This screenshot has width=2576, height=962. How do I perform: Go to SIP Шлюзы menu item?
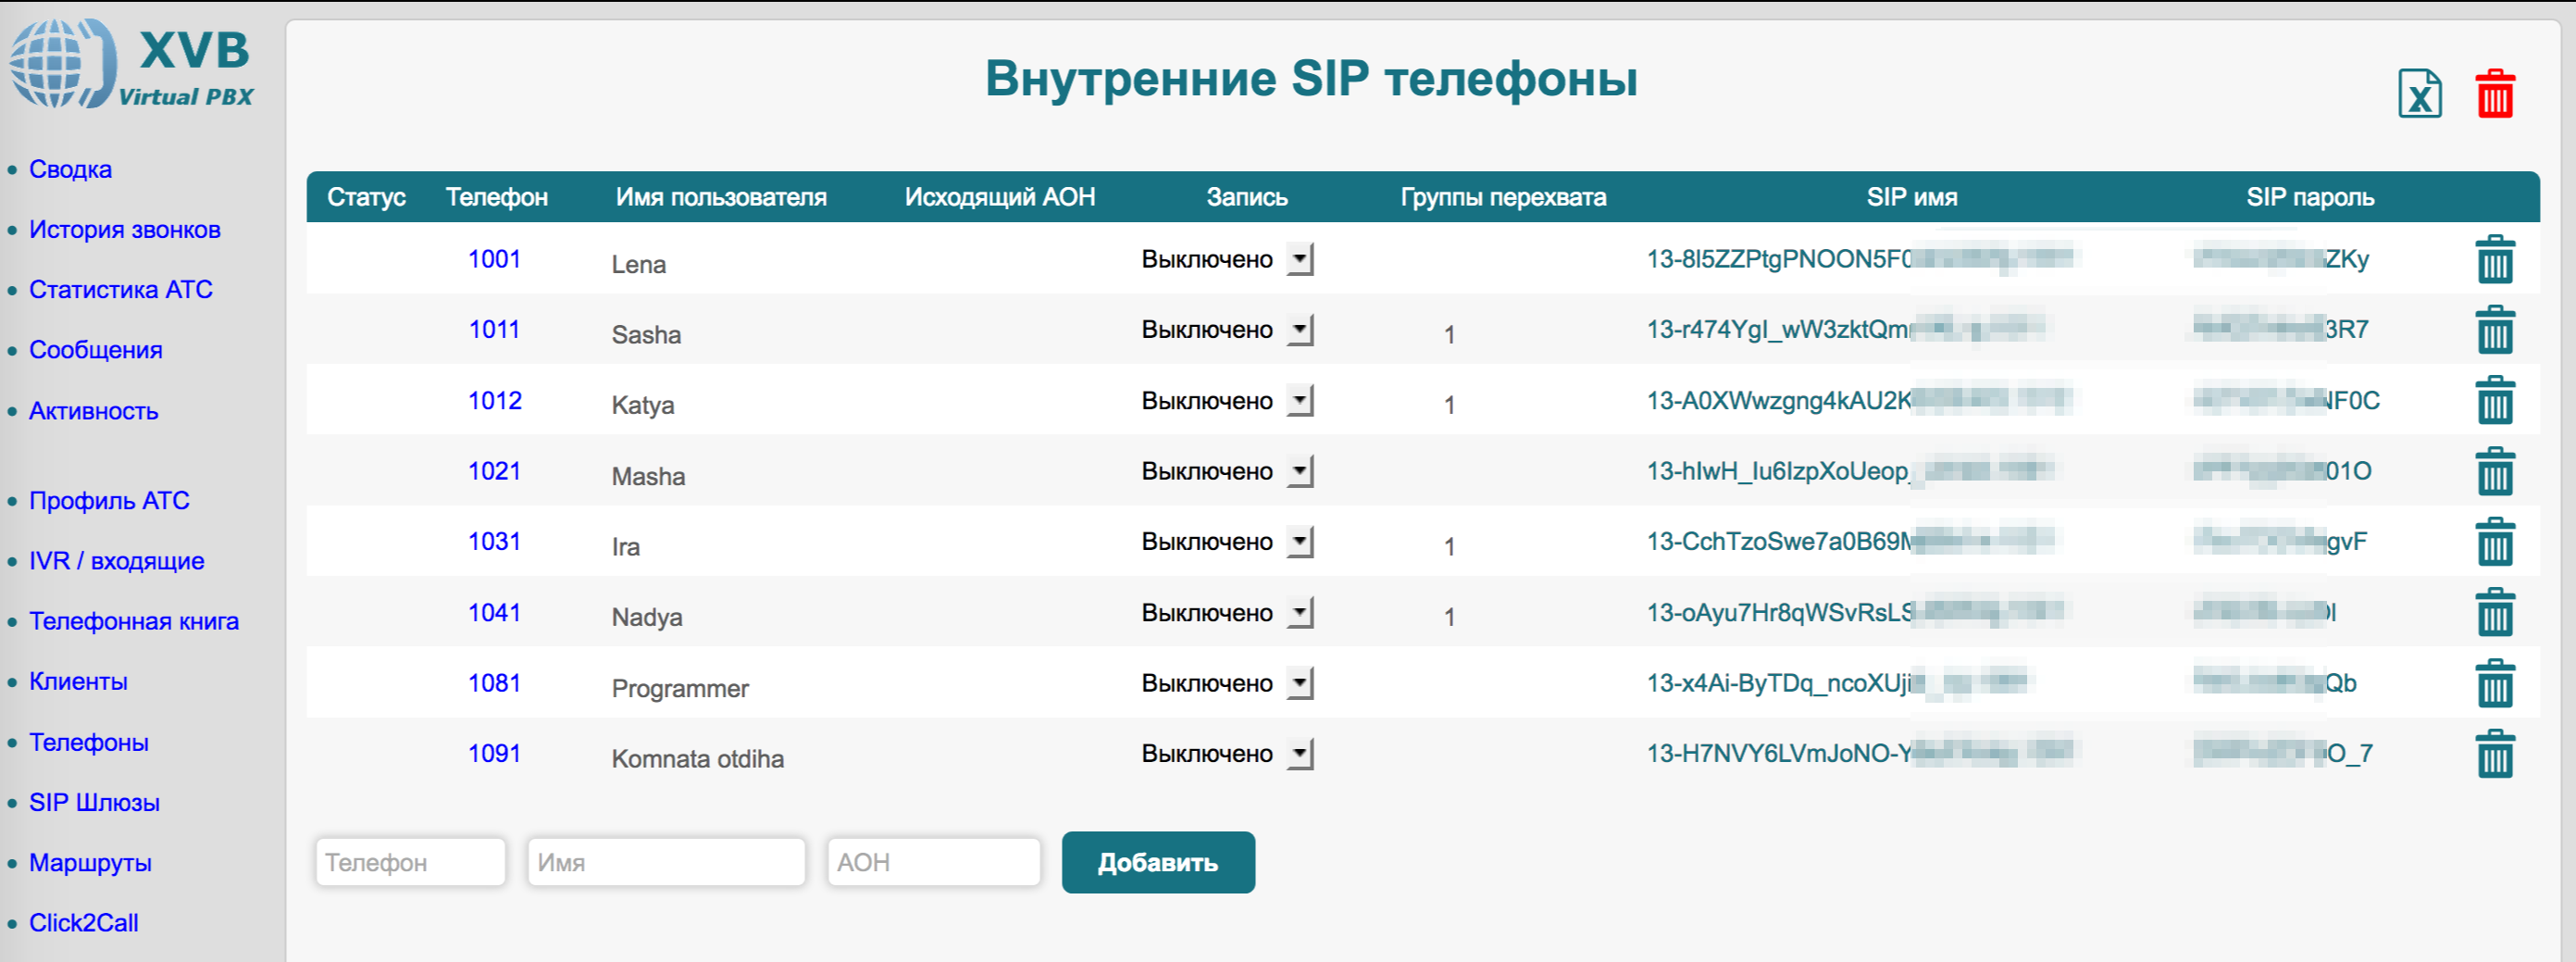(94, 802)
